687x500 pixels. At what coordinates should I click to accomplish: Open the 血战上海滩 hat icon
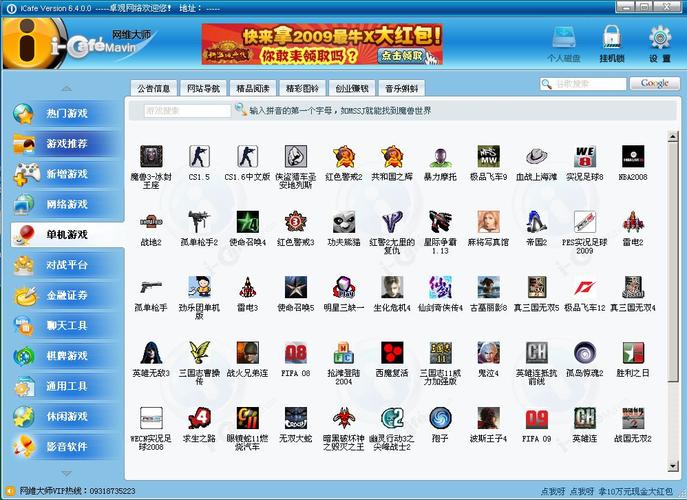tap(537, 156)
